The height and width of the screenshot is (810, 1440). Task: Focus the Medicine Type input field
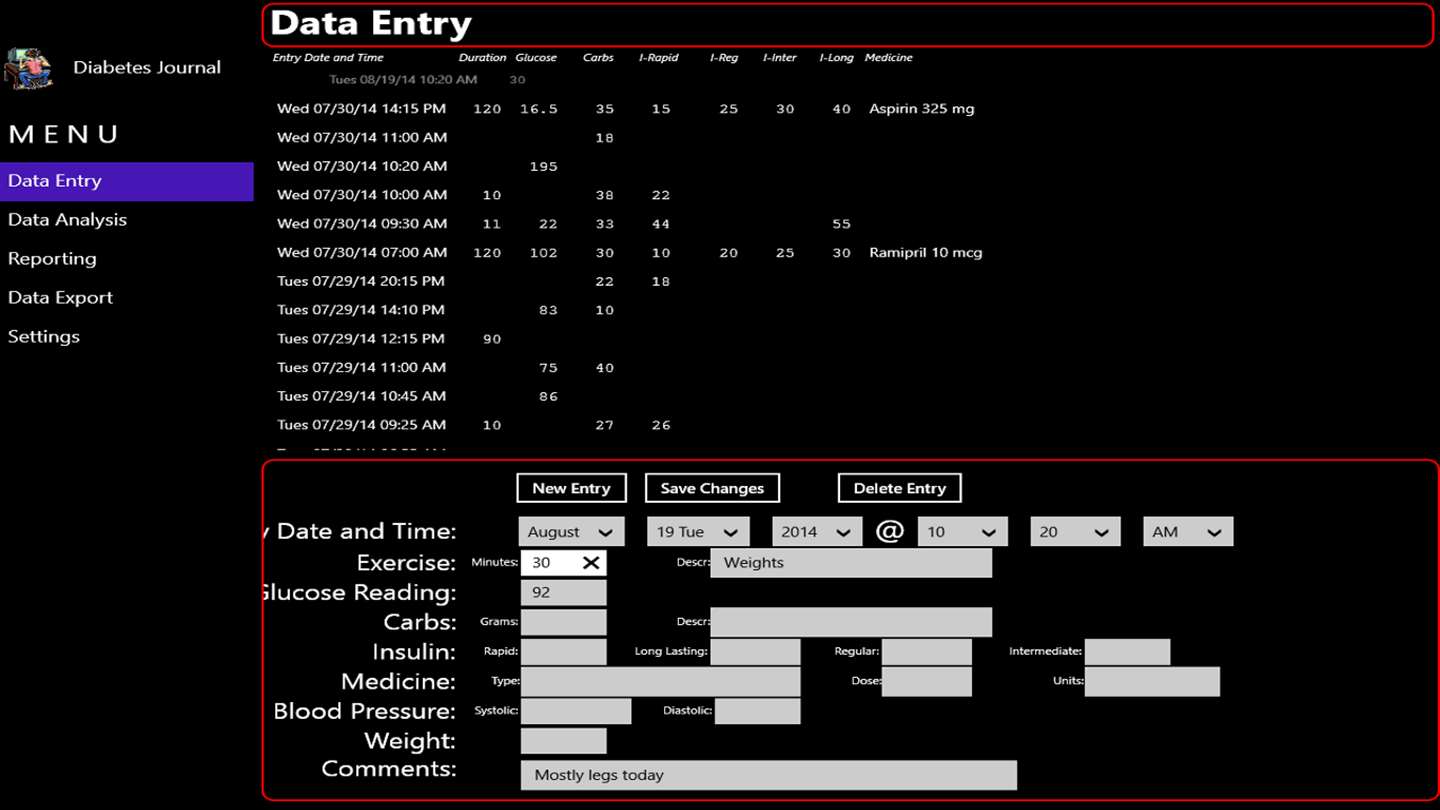tap(660, 682)
